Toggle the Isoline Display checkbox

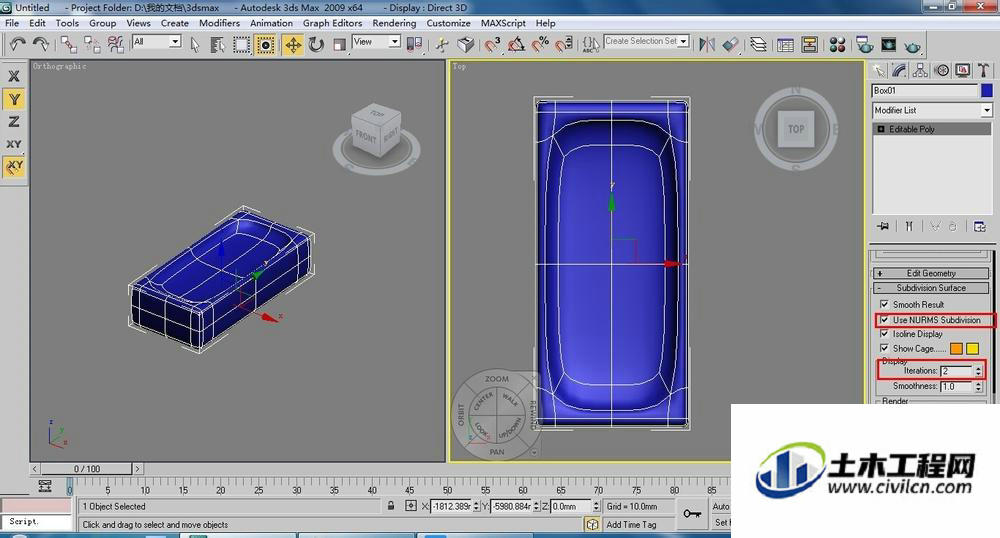[884, 333]
